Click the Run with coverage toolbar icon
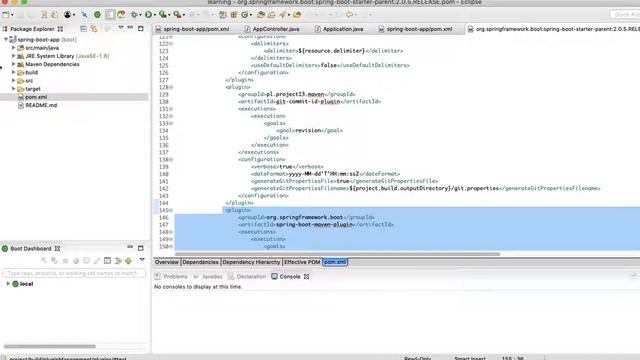 tap(162, 15)
